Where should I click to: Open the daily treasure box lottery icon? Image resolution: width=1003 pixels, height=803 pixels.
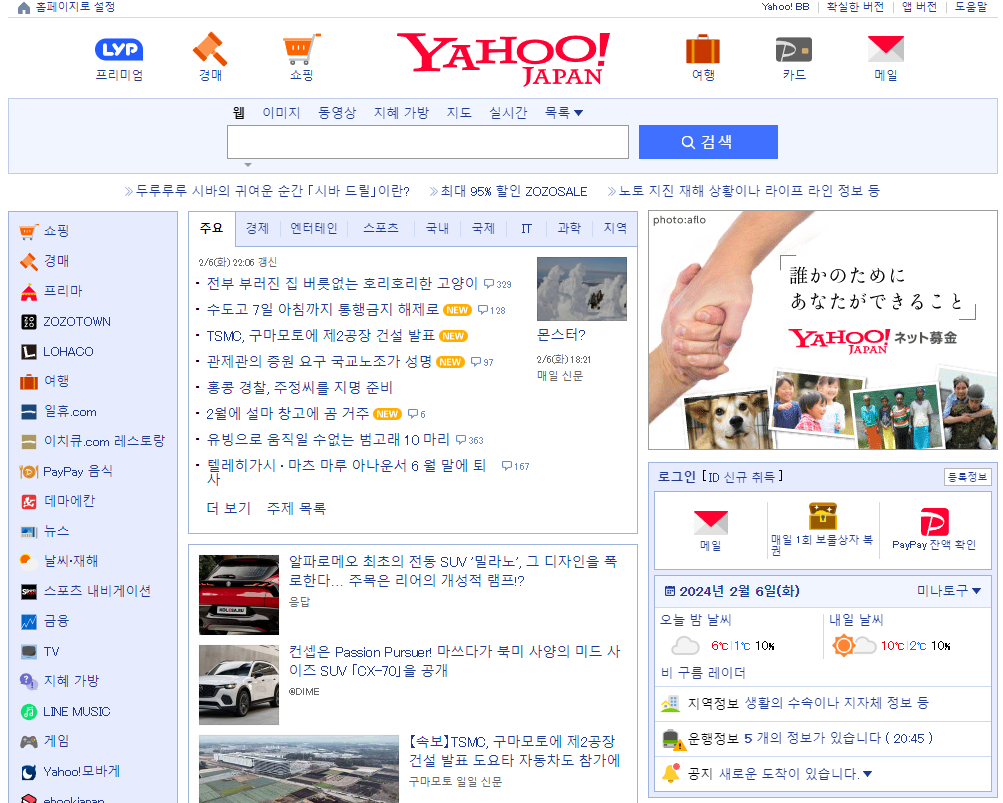823,517
